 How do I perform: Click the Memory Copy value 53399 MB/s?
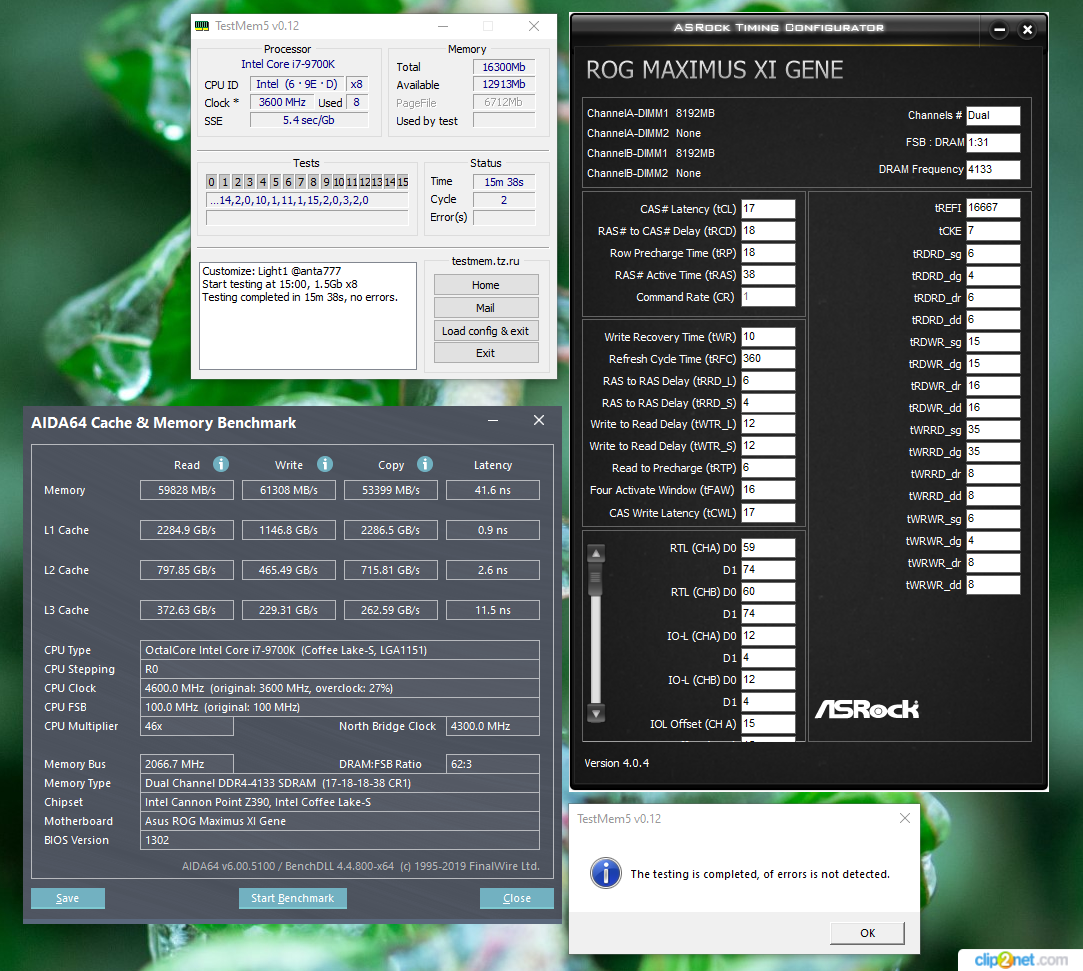(x=391, y=490)
